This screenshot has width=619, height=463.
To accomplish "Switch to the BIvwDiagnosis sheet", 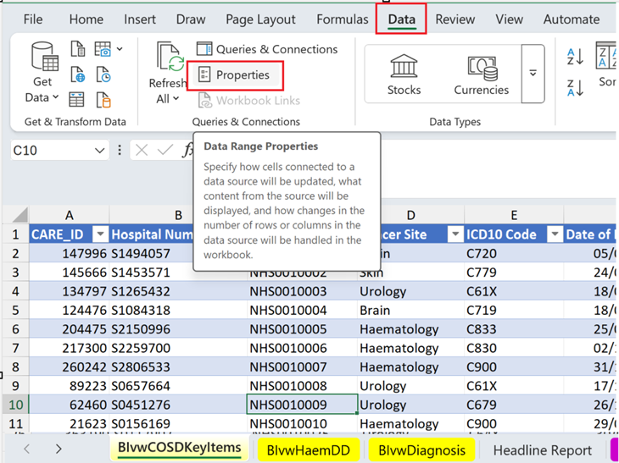I will click(422, 450).
